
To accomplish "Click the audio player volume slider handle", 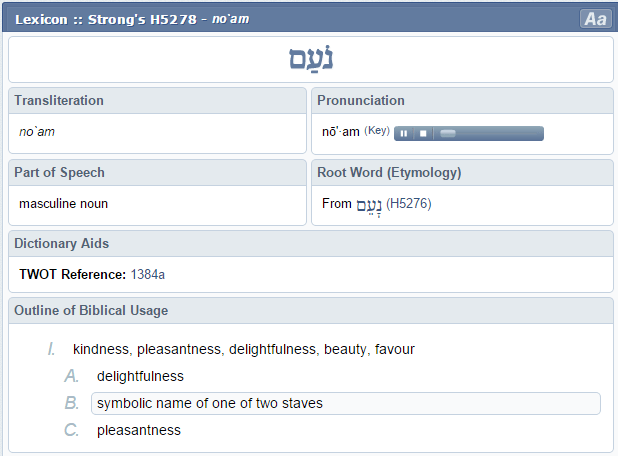I will click(x=448, y=133).
